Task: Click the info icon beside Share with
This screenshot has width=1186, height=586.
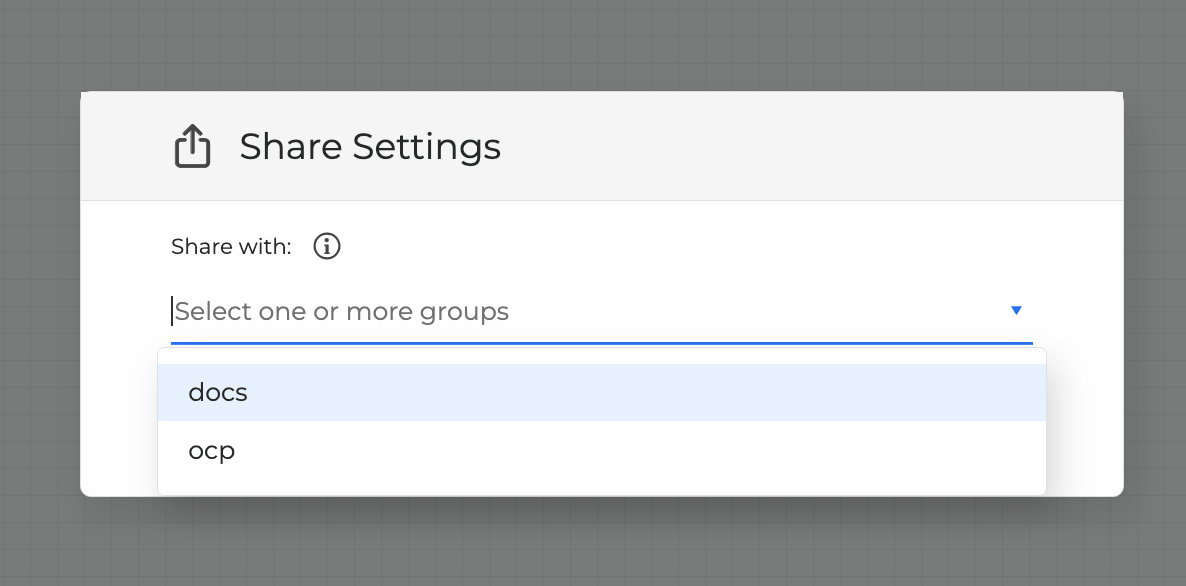Action: pyautogui.click(x=327, y=246)
